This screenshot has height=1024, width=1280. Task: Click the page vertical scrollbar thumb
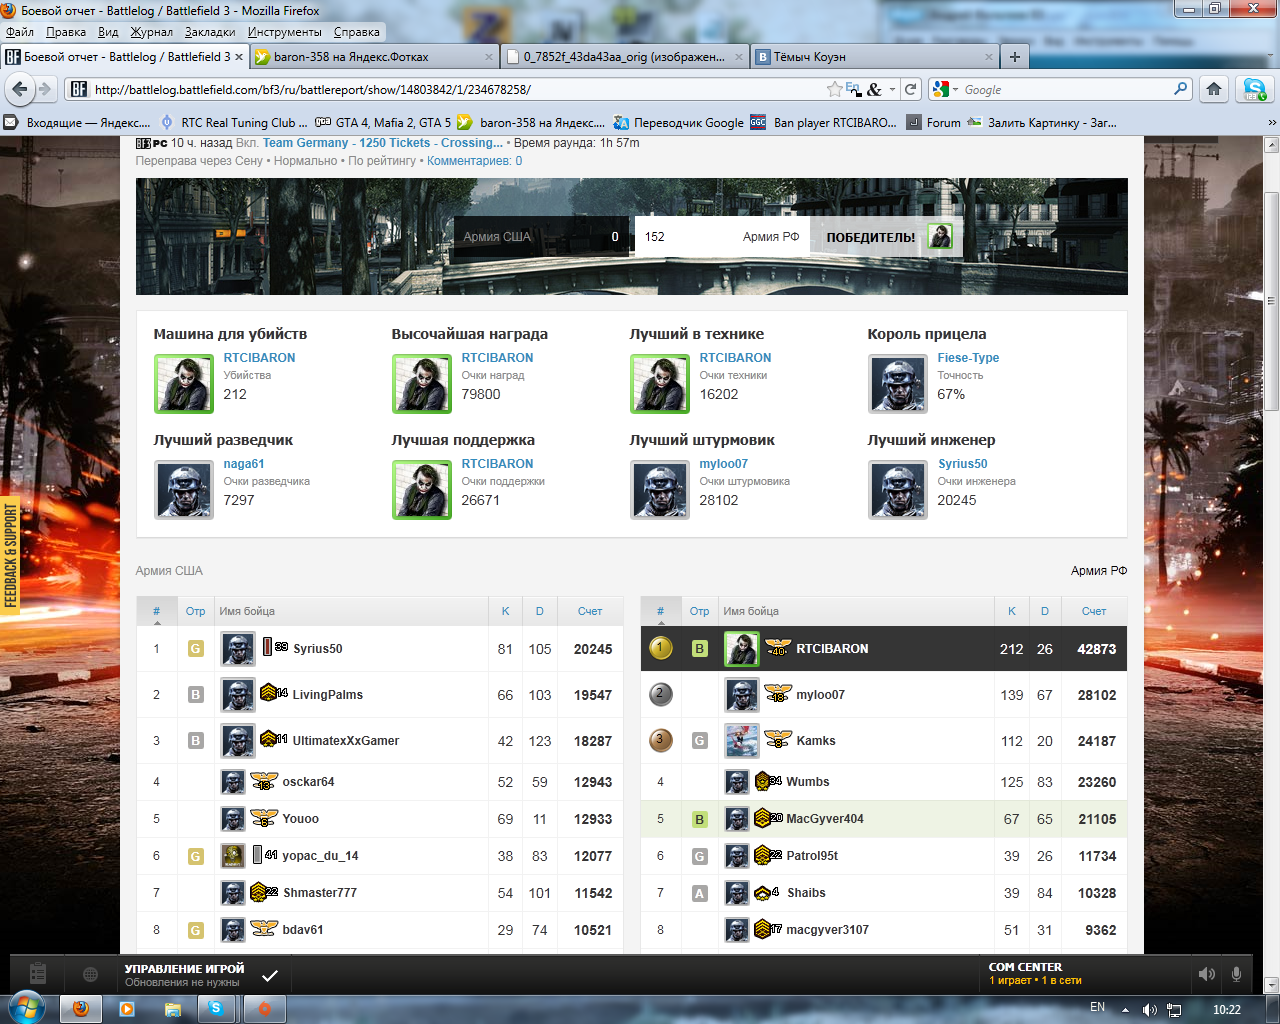[x=1271, y=300]
